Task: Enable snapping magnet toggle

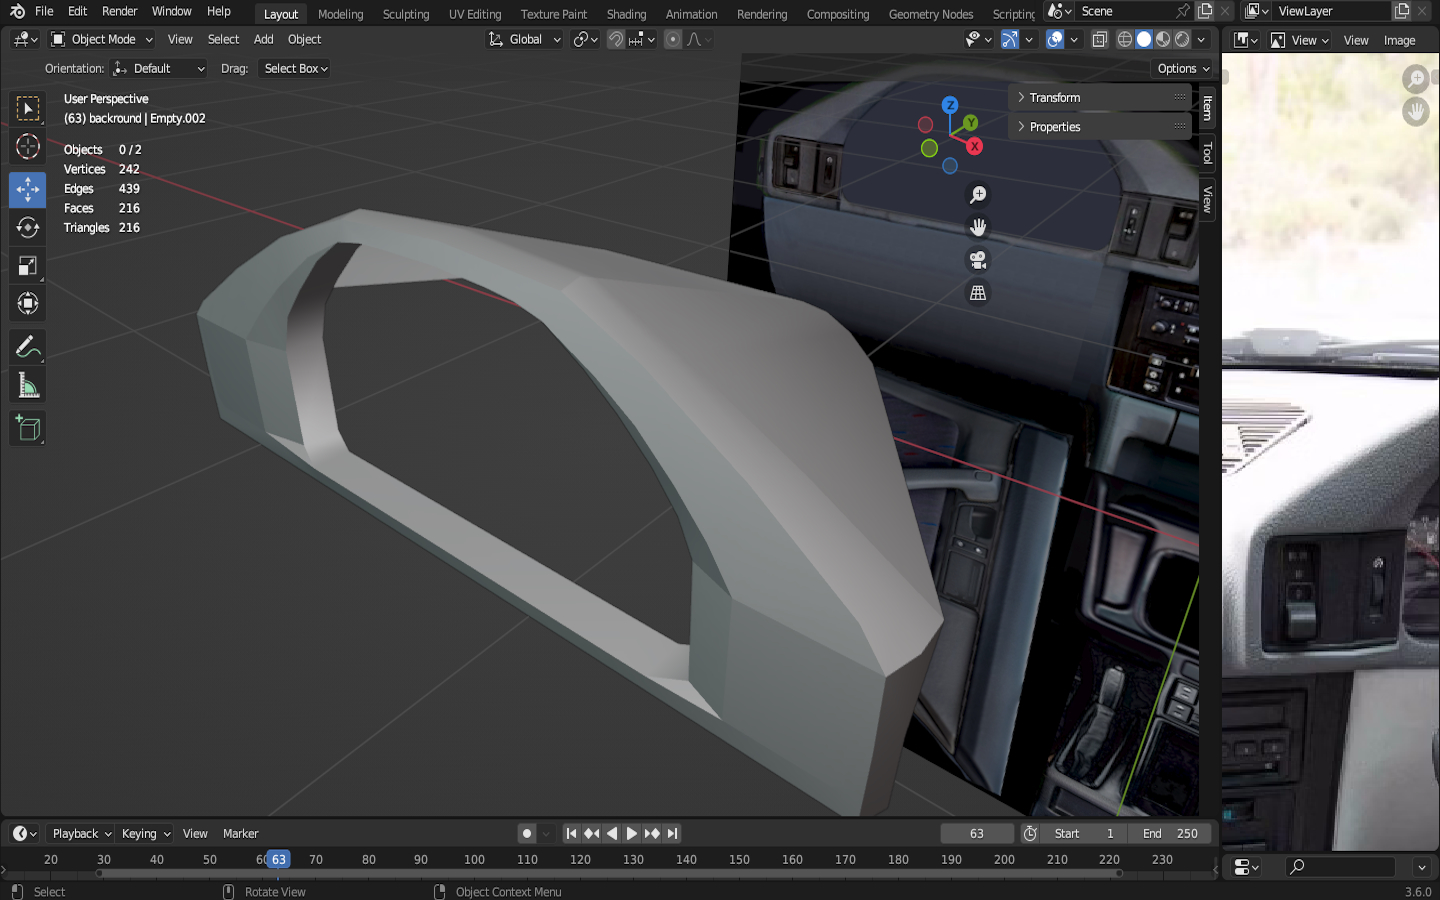Action: point(616,40)
